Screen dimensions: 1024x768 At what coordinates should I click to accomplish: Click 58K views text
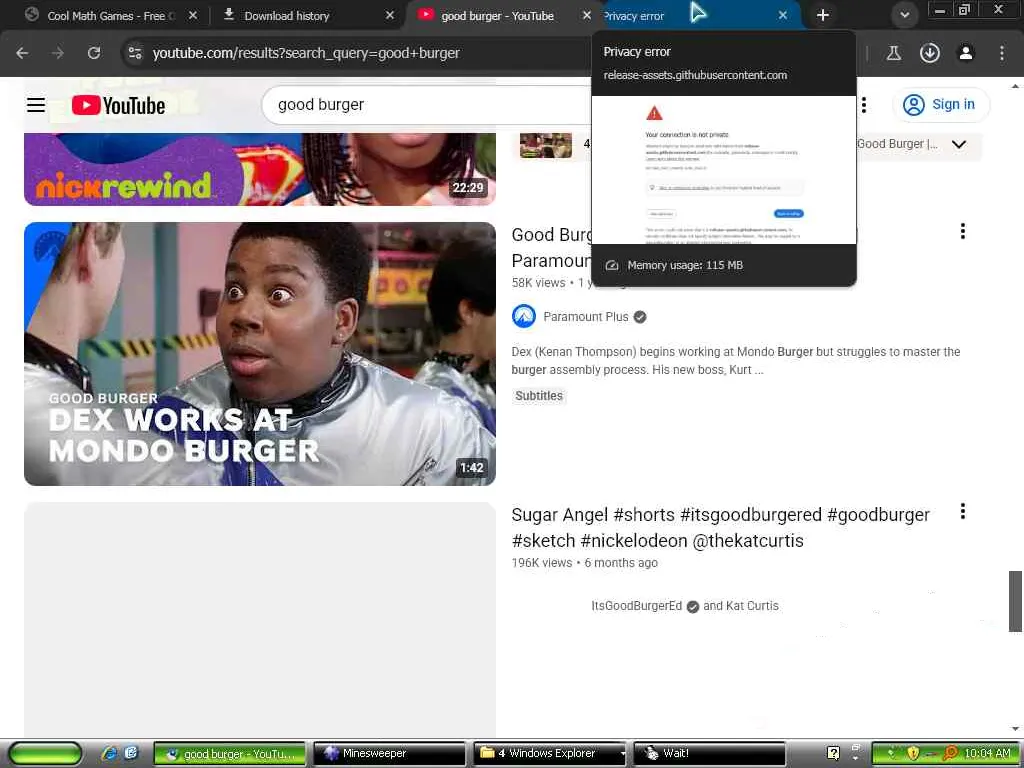tap(538, 283)
